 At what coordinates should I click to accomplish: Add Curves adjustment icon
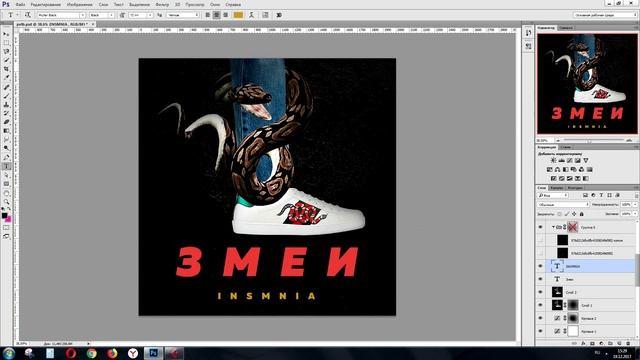(x=569, y=160)
